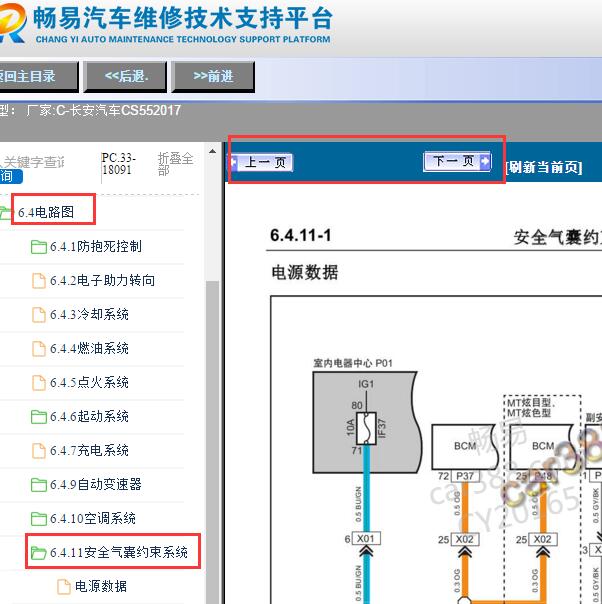The height and width of the screenshot is (604, 602).
Task: Click the P37 connector label
Action: tap(465, 476)
